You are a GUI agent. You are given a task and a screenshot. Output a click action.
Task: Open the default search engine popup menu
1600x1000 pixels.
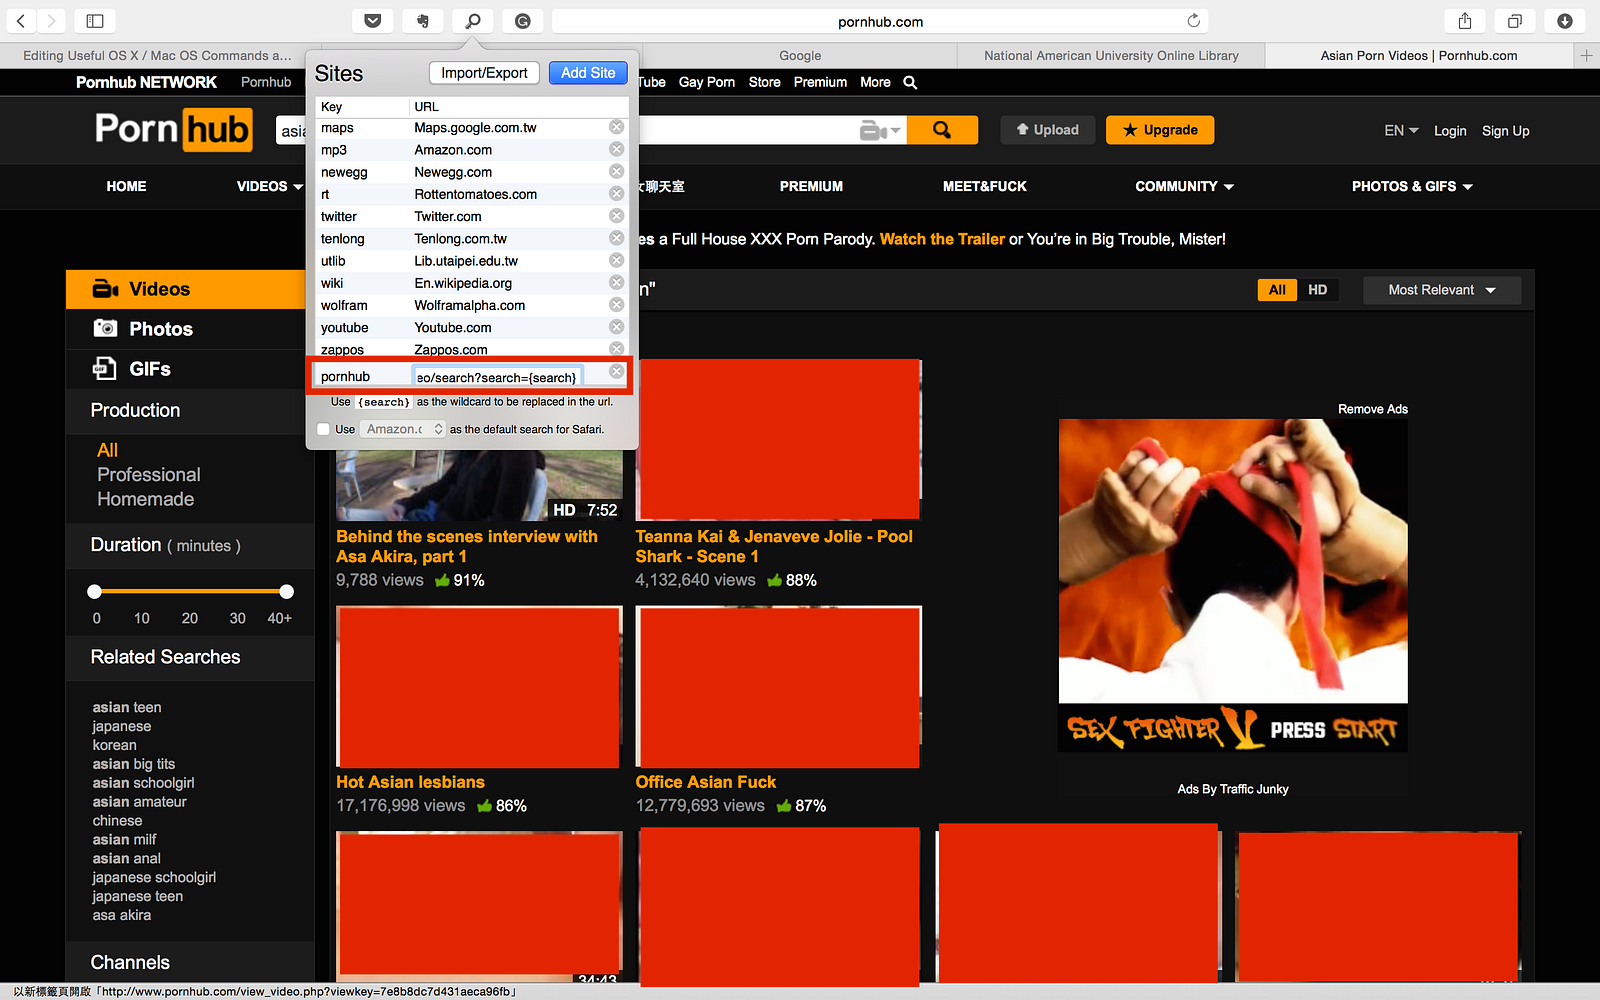point(403,429)
